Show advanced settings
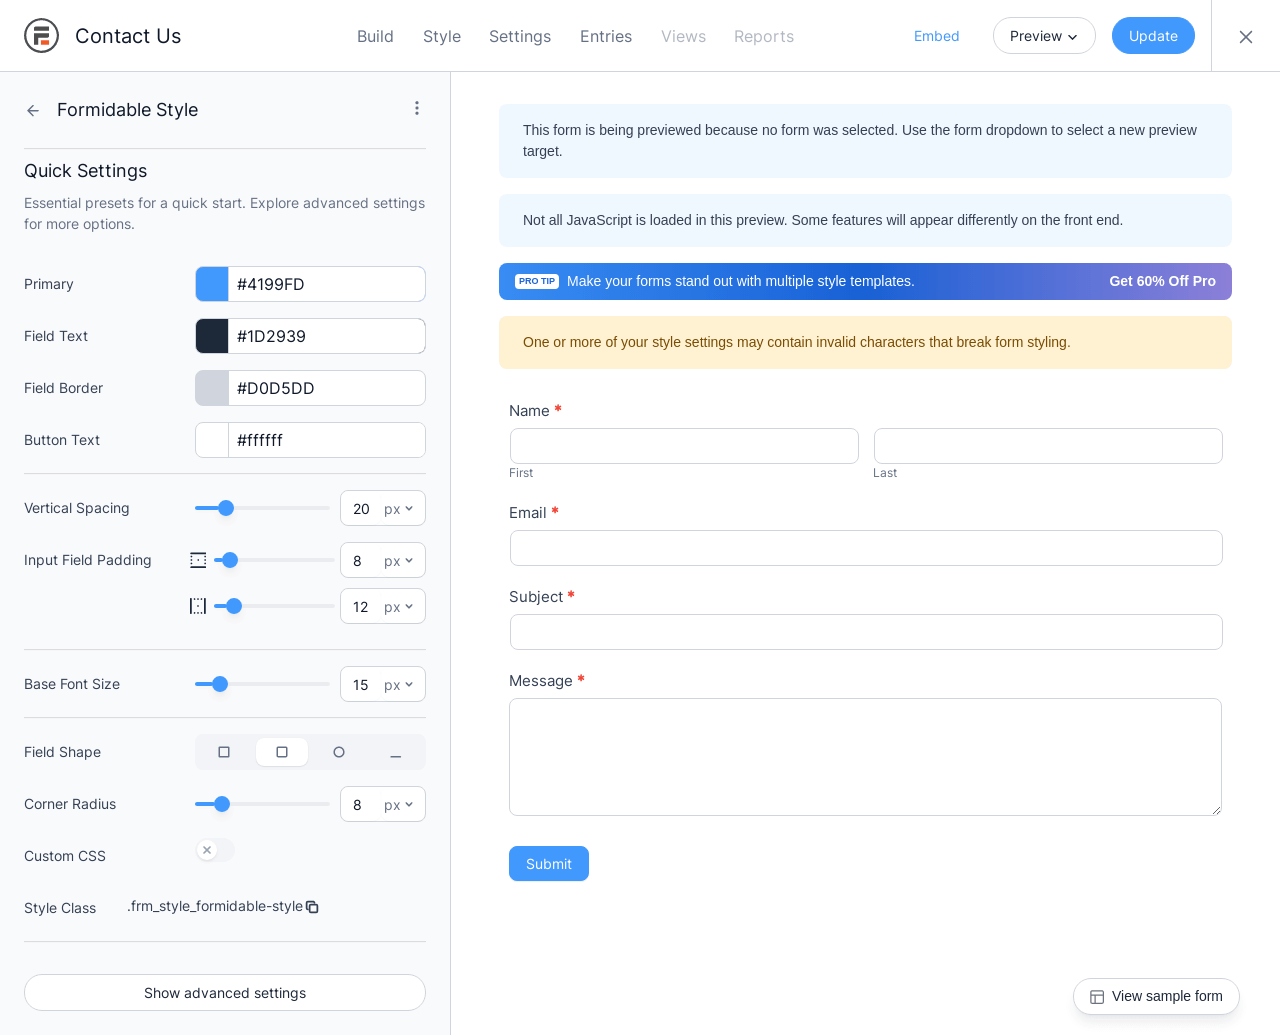Viewport: 1280px width, 1035px height. (225, 993)
